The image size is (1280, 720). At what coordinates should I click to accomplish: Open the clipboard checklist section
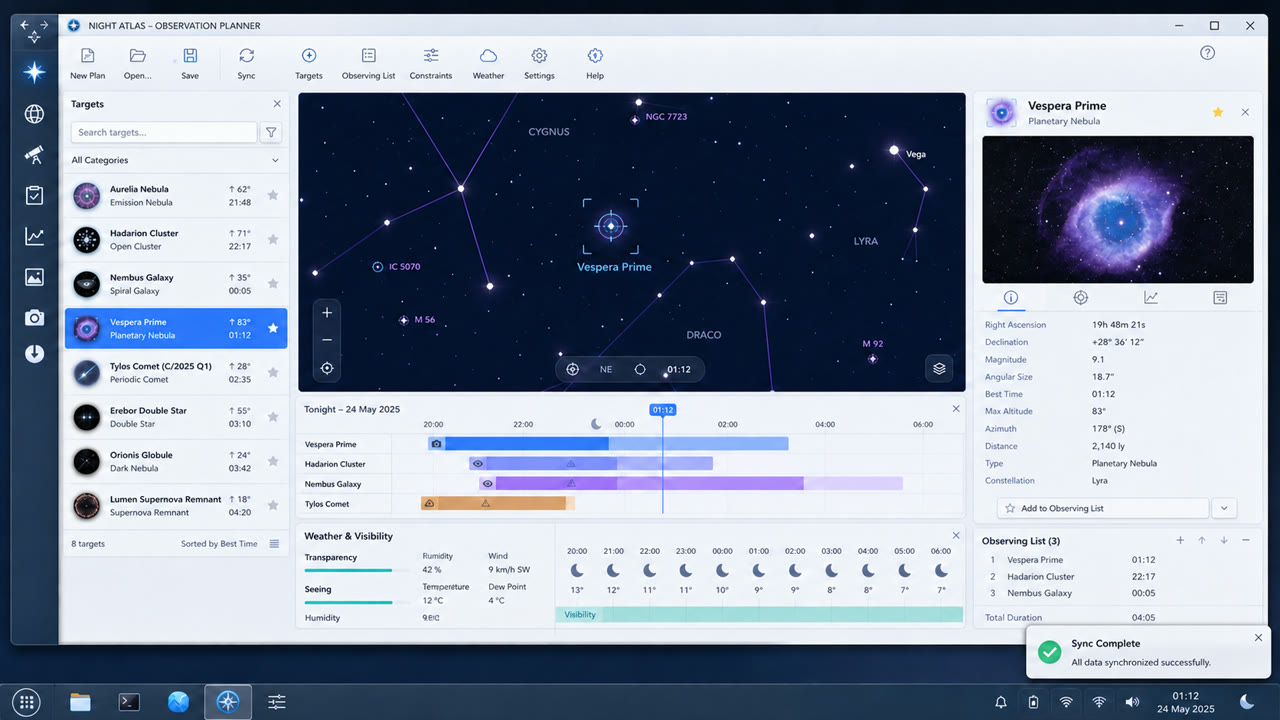pos(34,196)
